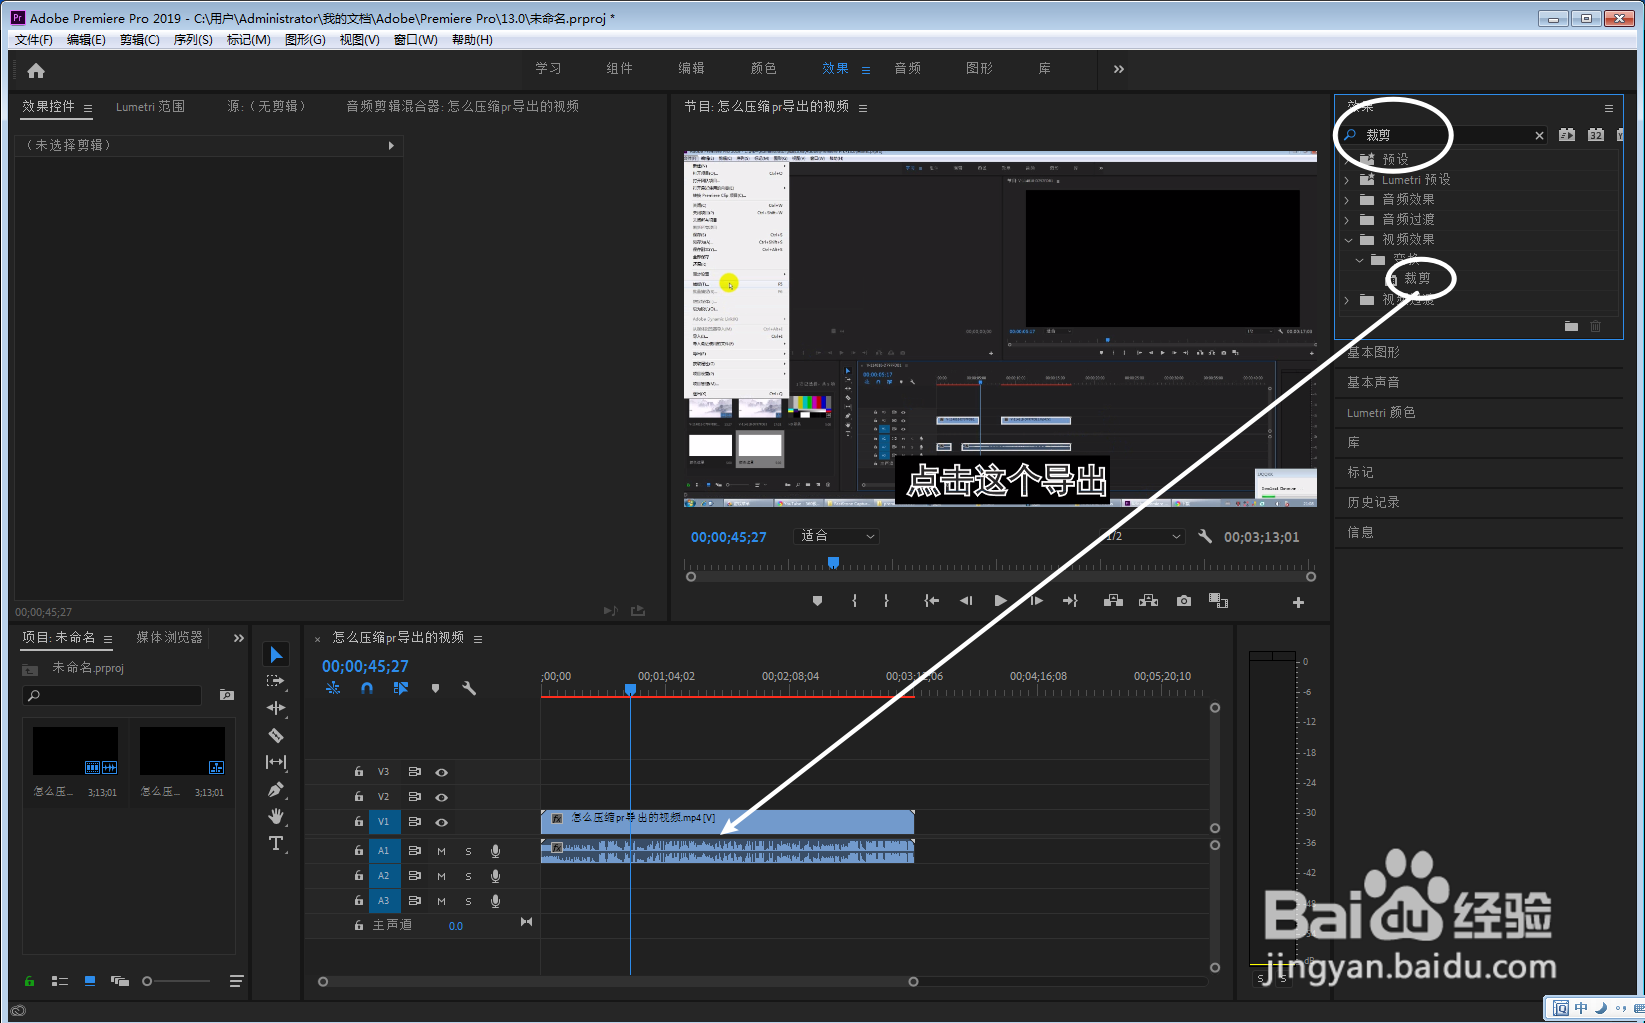The image size is (1645, 1023).
Task: Open Program monitor button editor plus
Action: point(1298,602)
